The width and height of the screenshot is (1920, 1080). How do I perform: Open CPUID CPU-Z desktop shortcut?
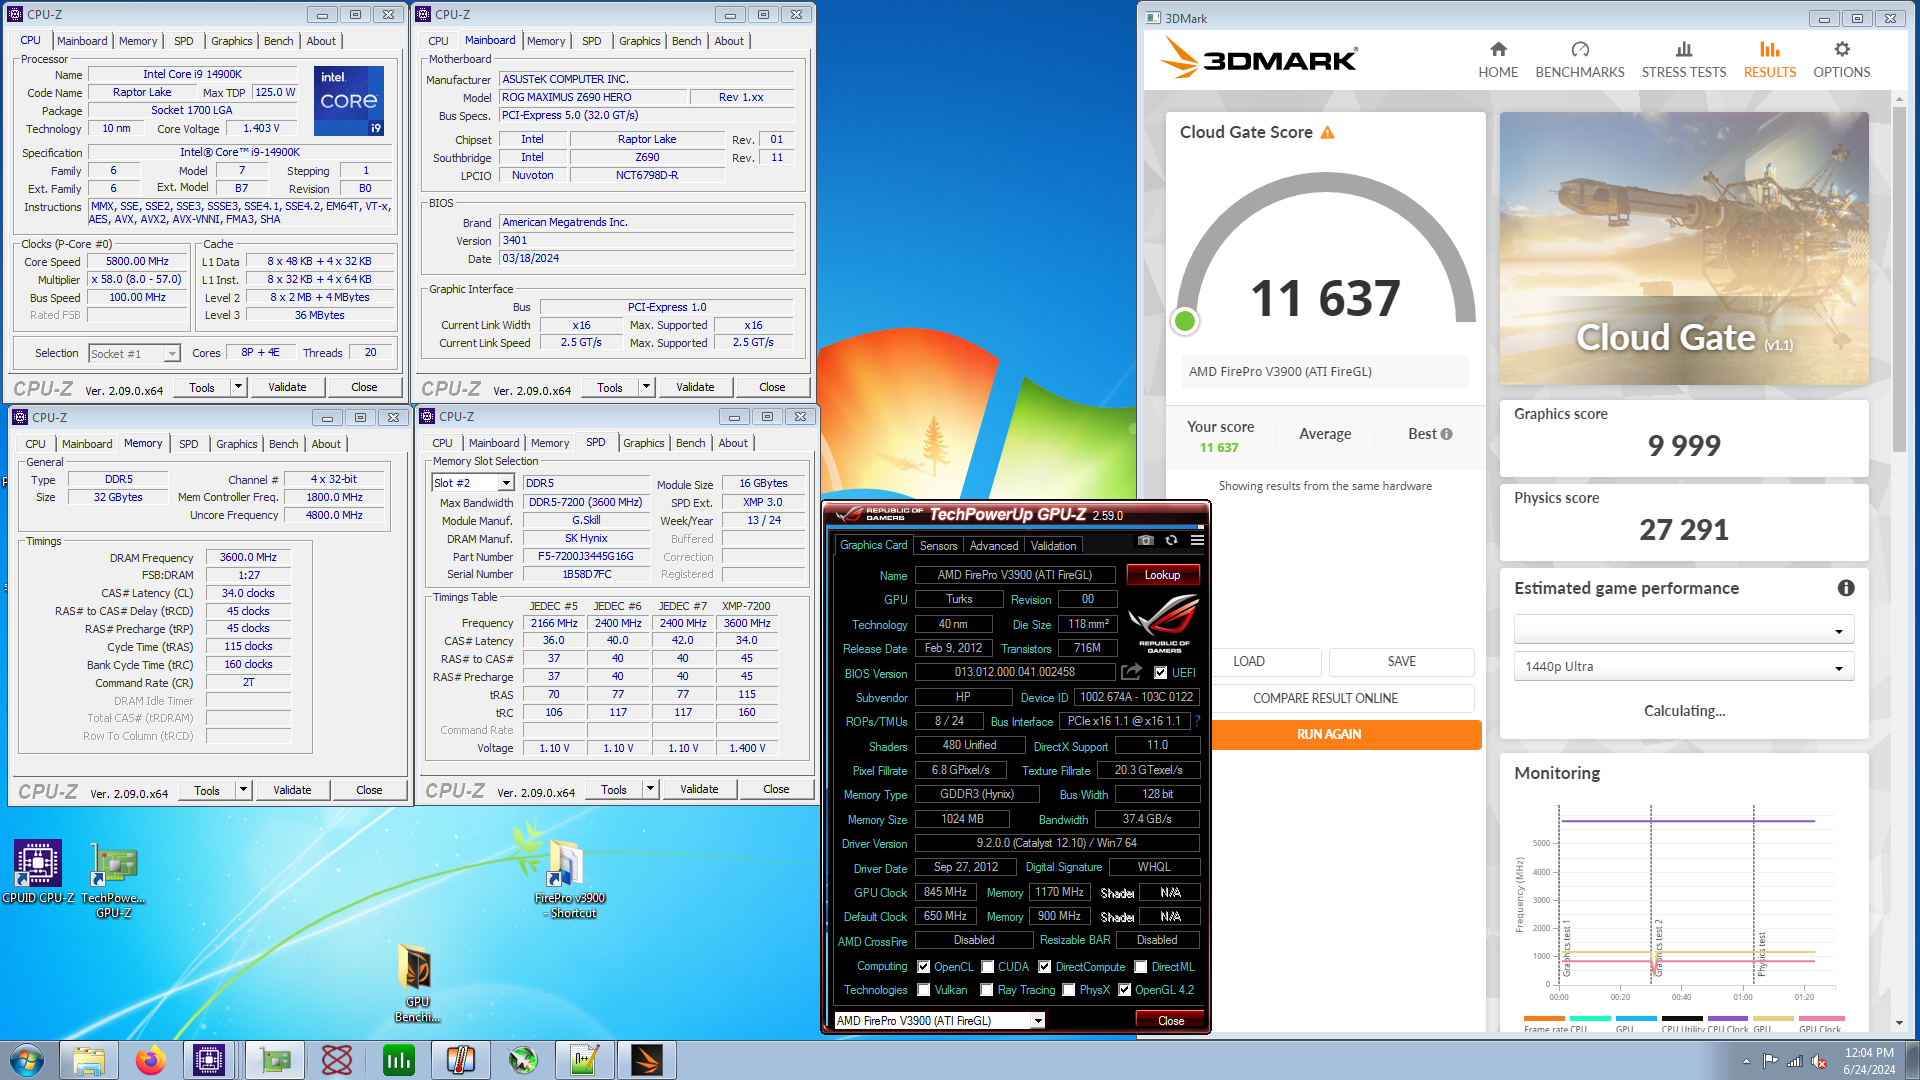pos(38,872)
